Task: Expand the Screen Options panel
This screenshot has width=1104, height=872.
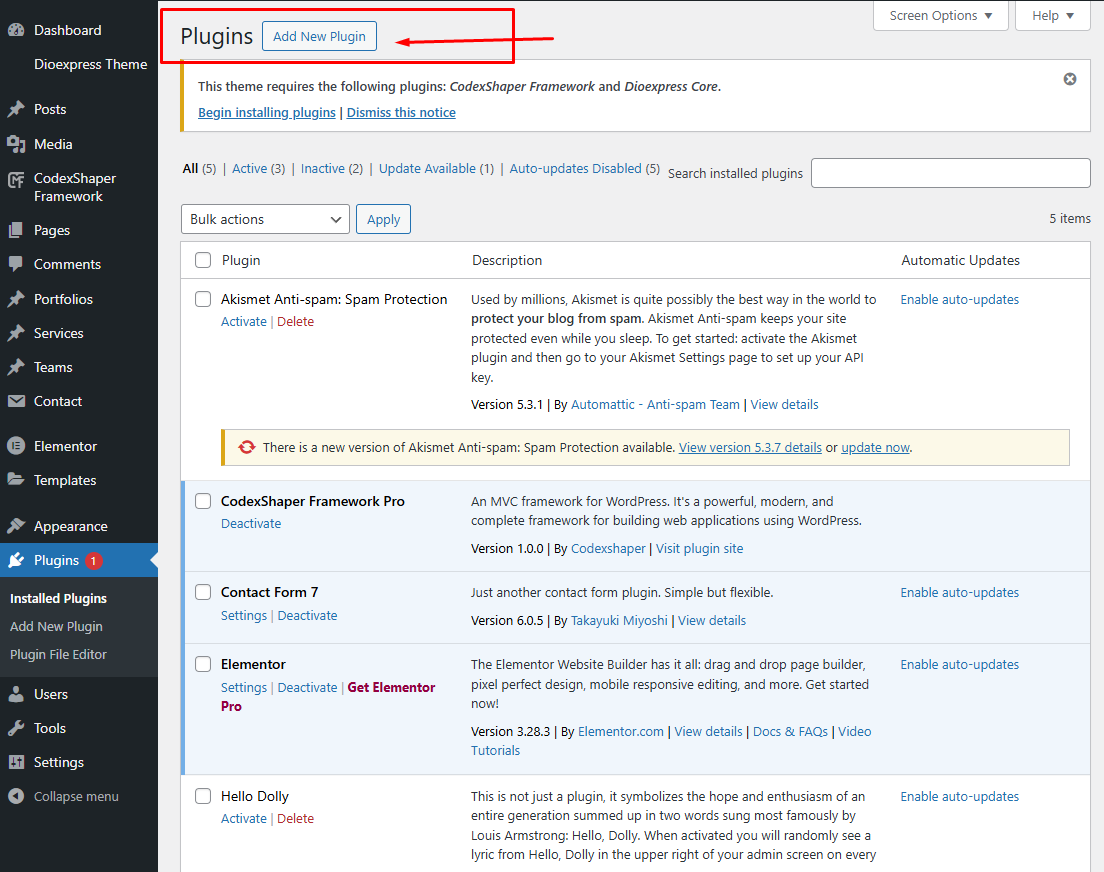Action: click(941, 15)
